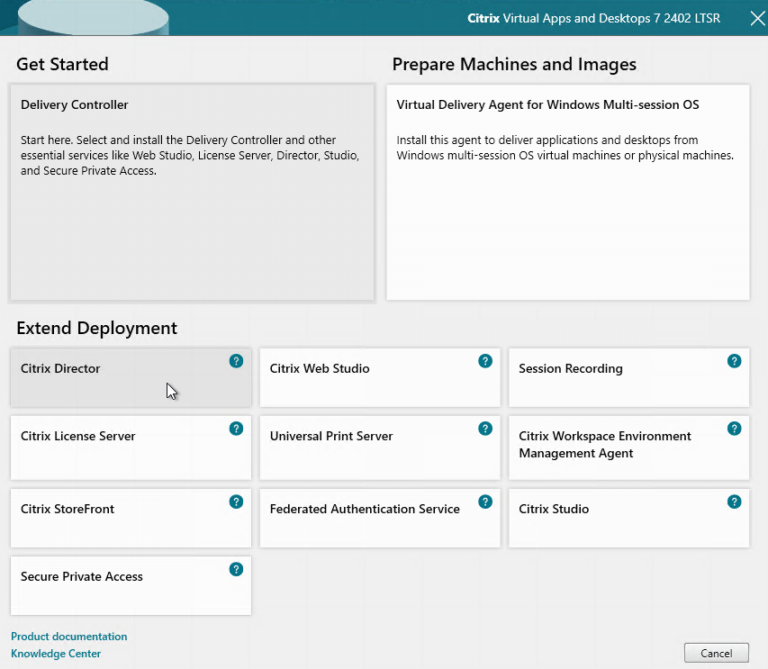768x669 pixels.
Task: Open the Knowledge Center link
Action: pos(56,654)
